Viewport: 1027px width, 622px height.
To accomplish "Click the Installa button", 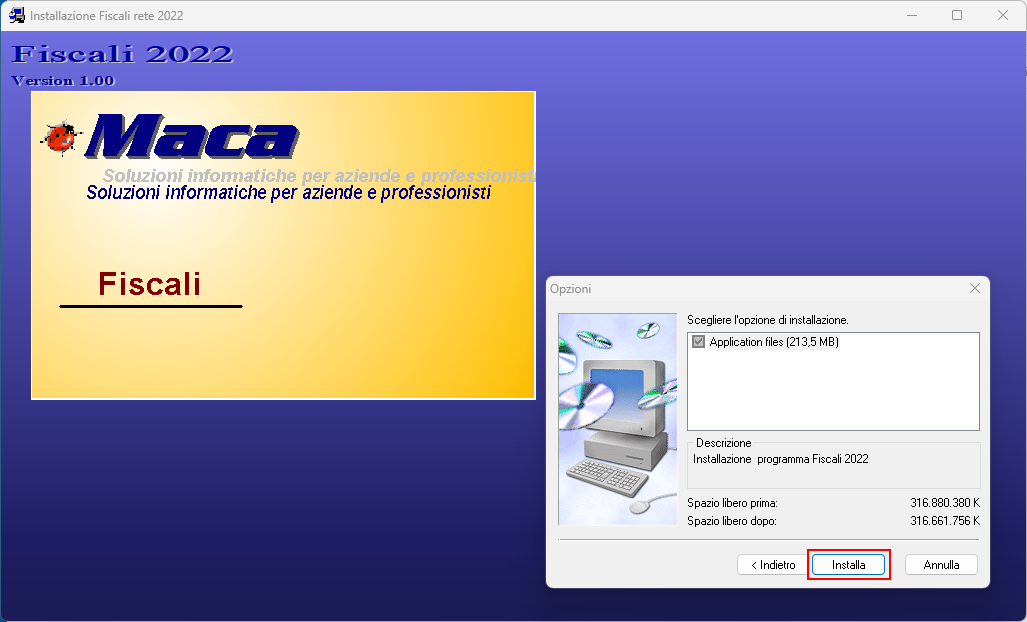I will [x=848, y=564].
